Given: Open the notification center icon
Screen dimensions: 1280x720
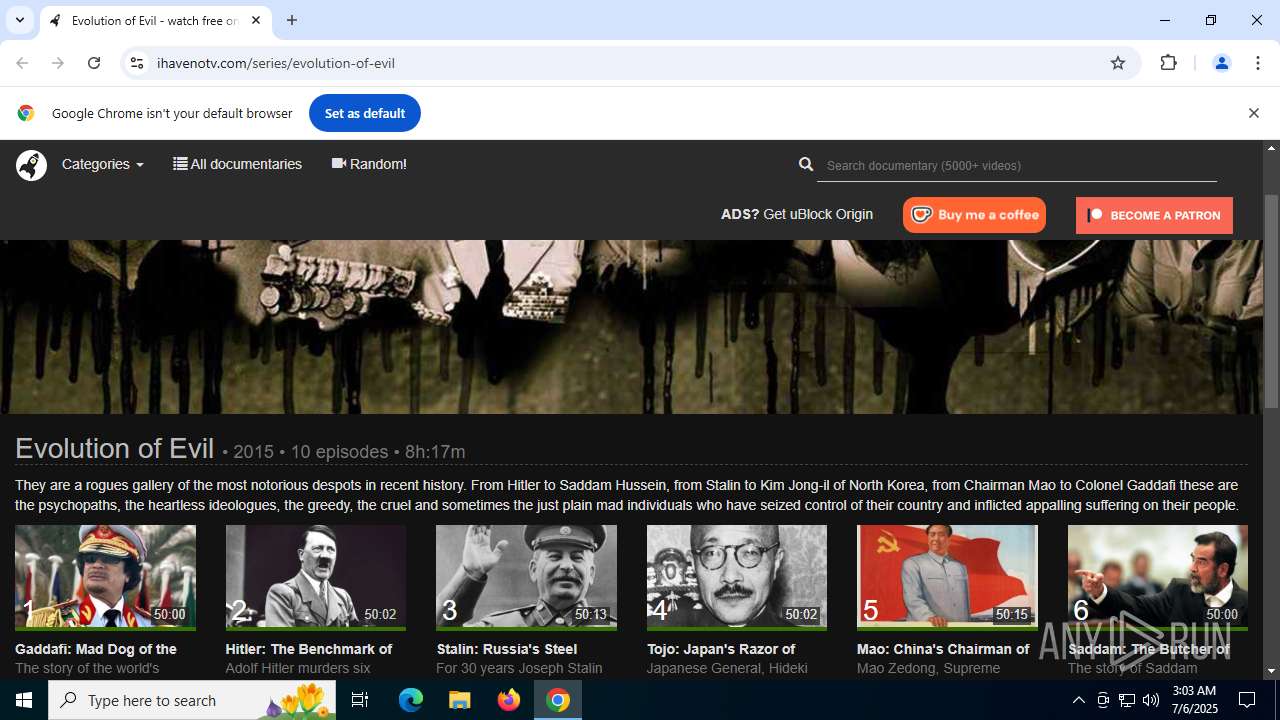Looking at the screenshot, I should pos(1247,700).
